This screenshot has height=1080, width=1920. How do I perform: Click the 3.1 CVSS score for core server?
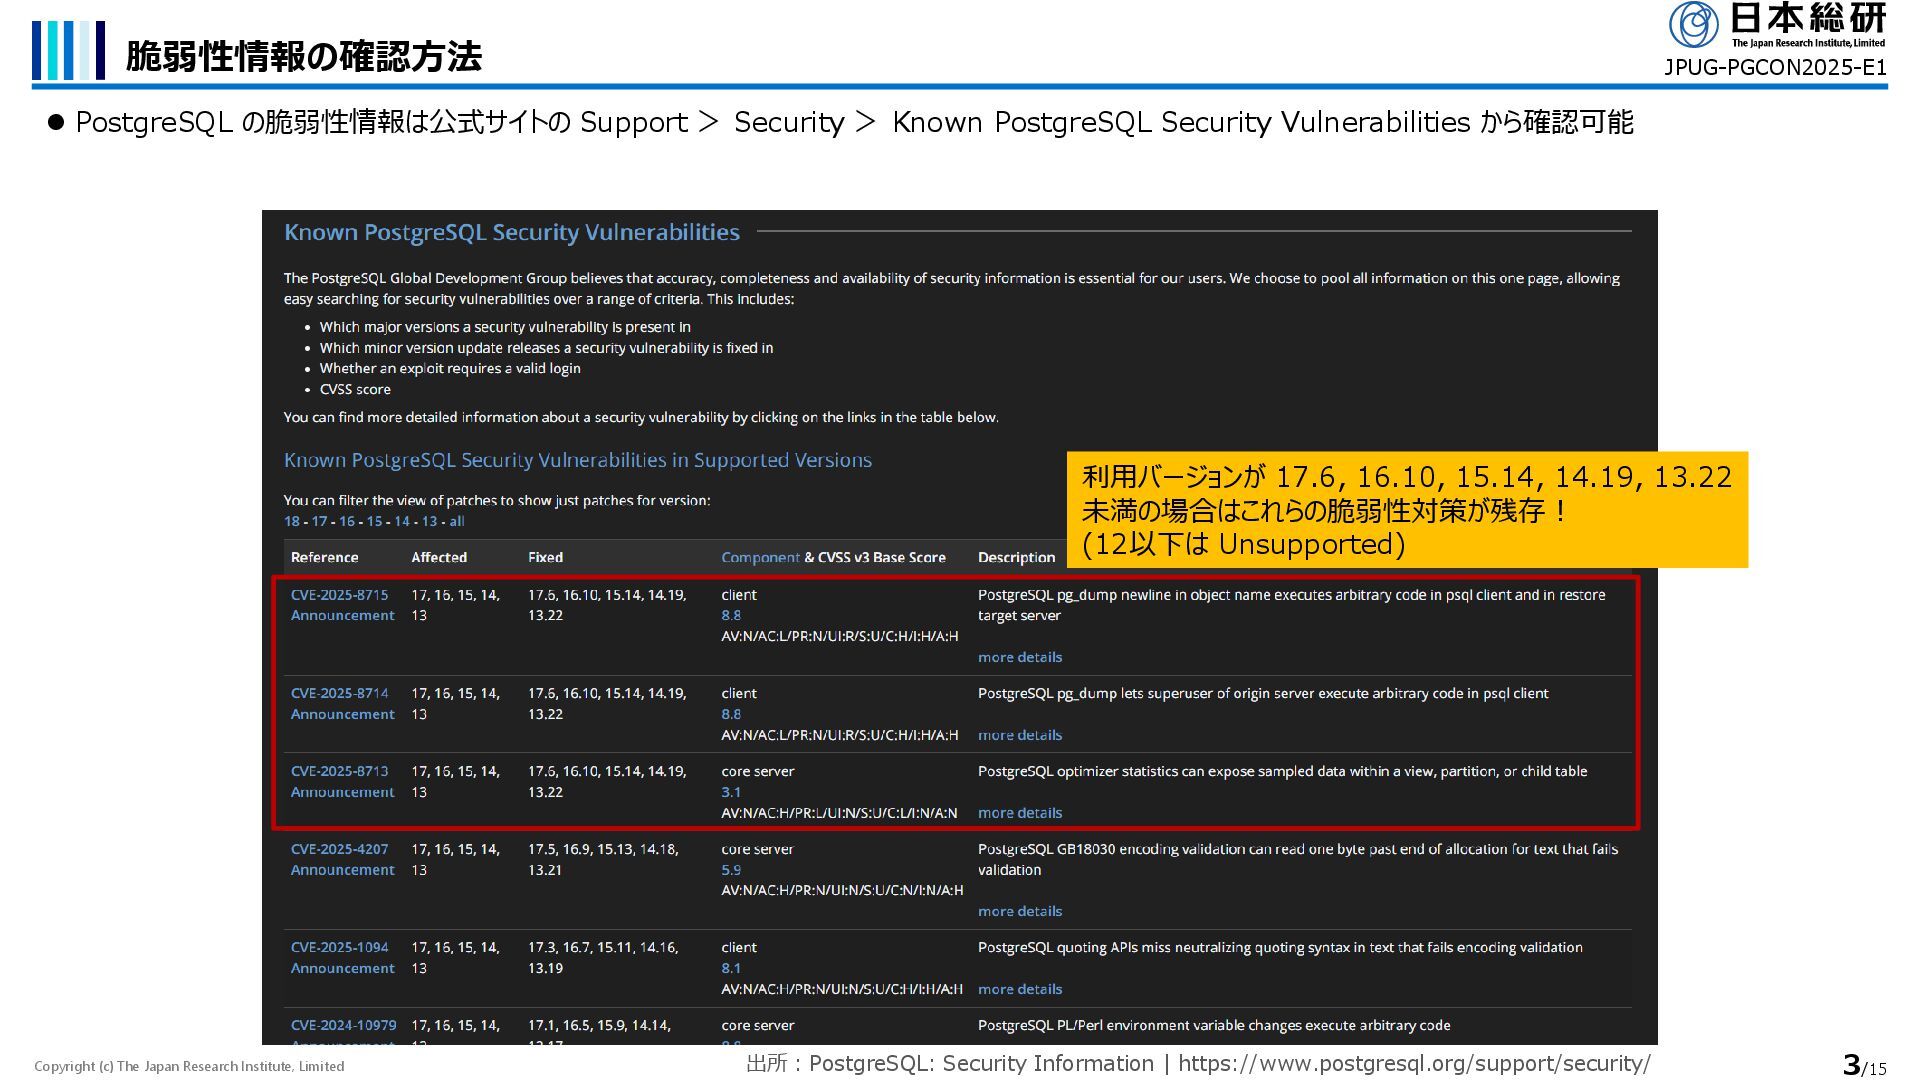click(x=731, y=792)
